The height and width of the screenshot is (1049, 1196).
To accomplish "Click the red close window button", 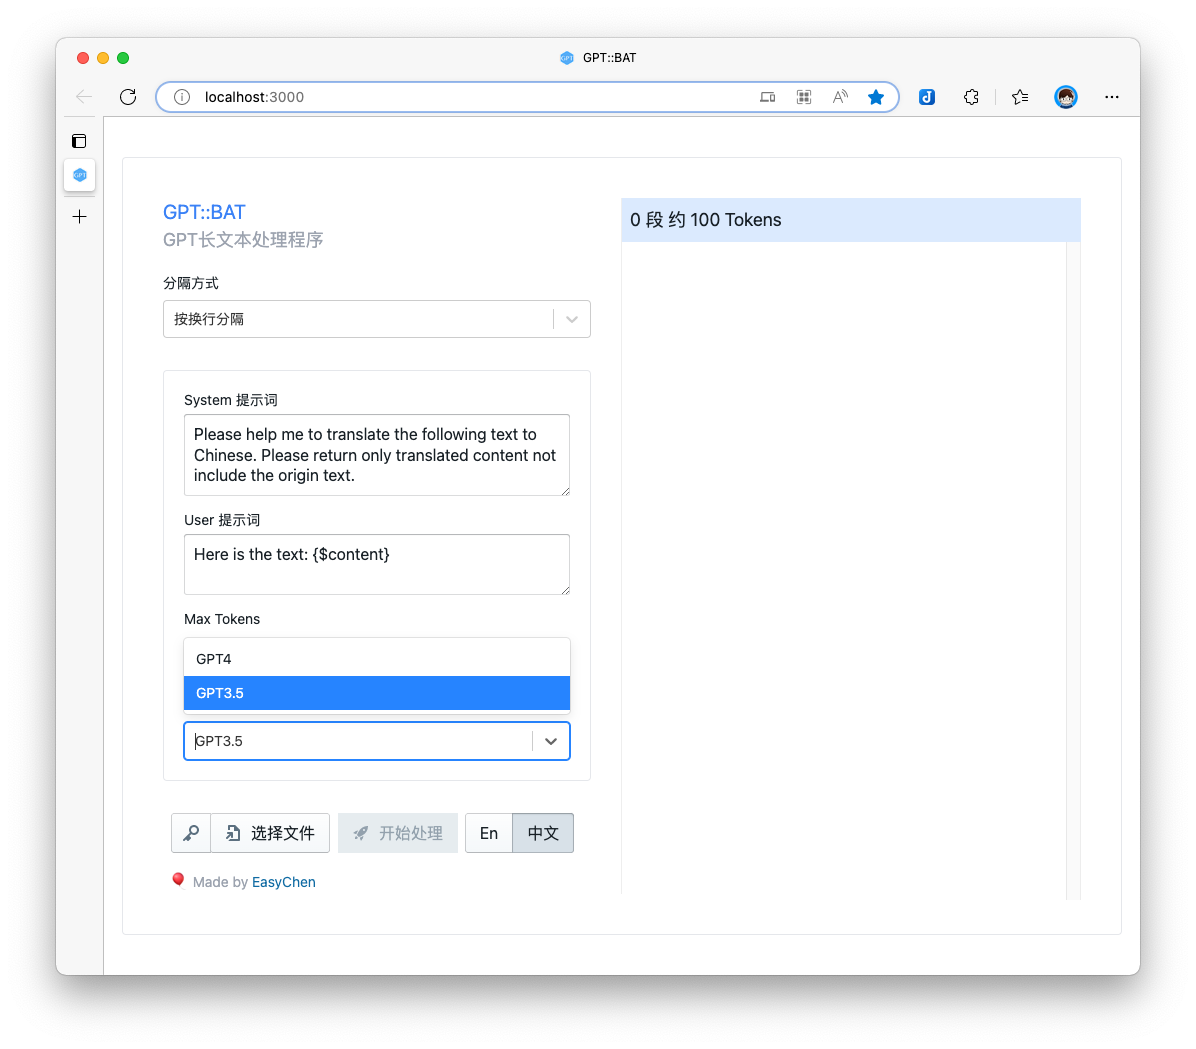I will [x=83, y=58].
